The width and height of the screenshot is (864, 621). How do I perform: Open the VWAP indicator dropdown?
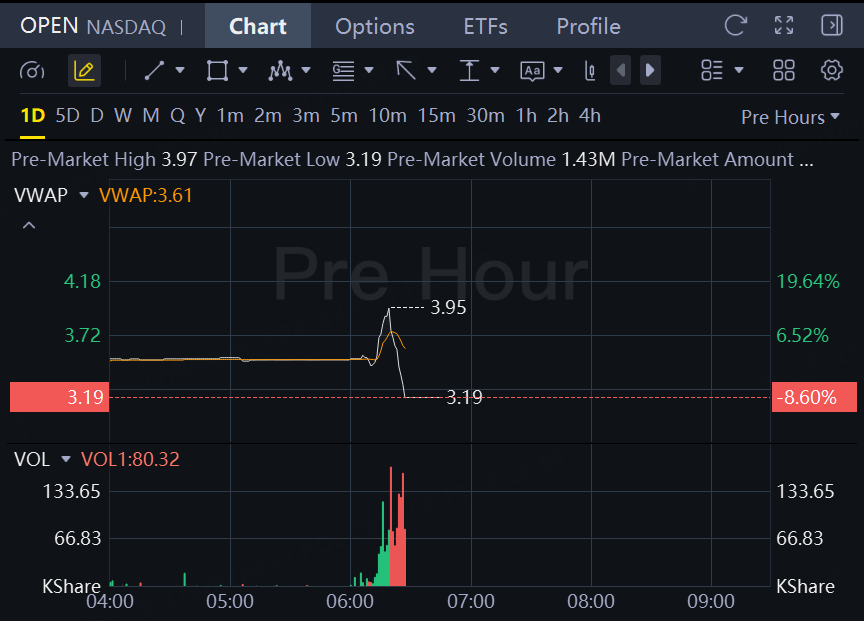pos(84,195)
